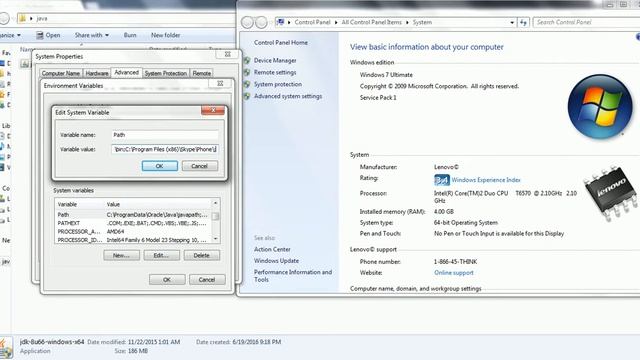
Task: Open Control Panel Home link
Action: (281, 42)
